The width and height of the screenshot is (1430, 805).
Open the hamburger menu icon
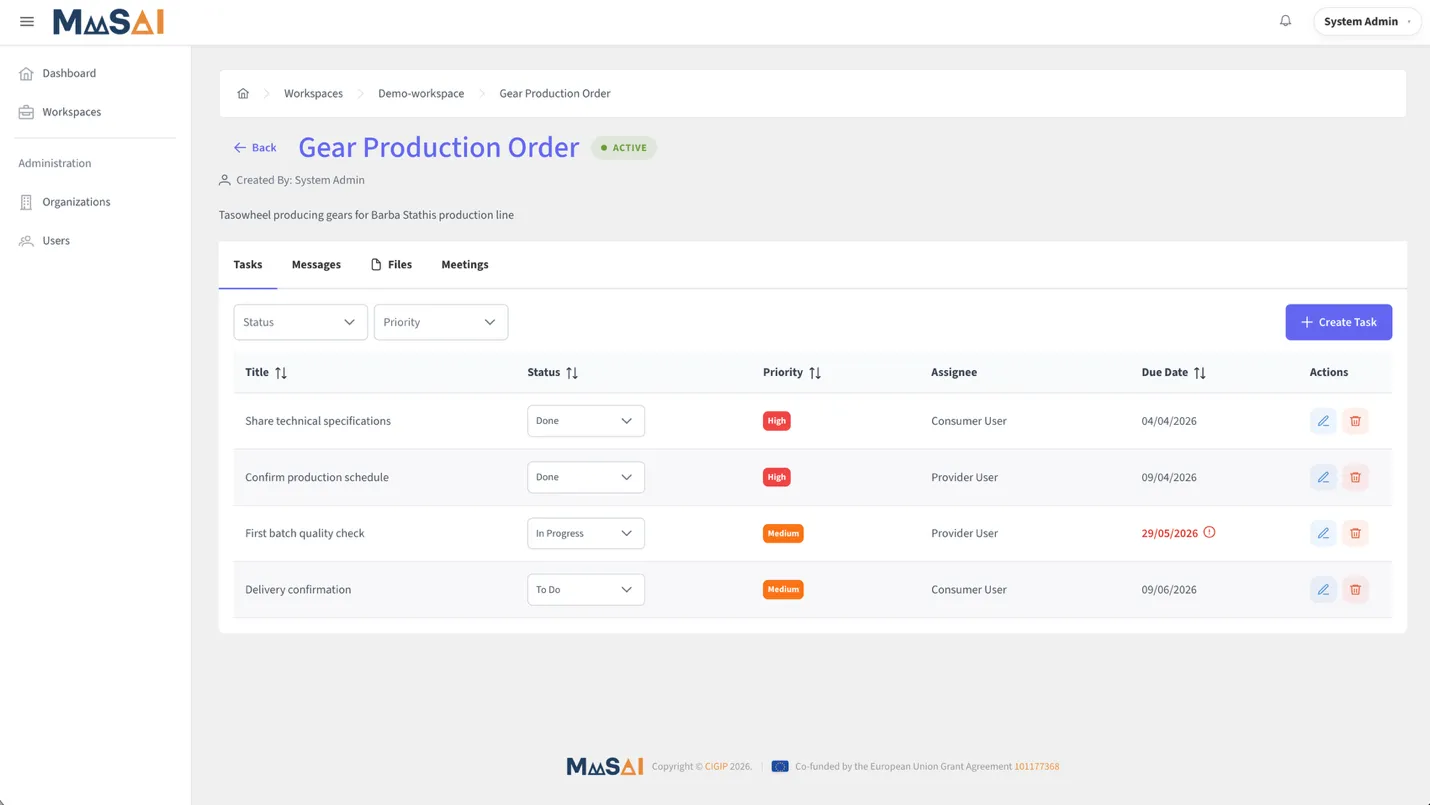point(27,21)
